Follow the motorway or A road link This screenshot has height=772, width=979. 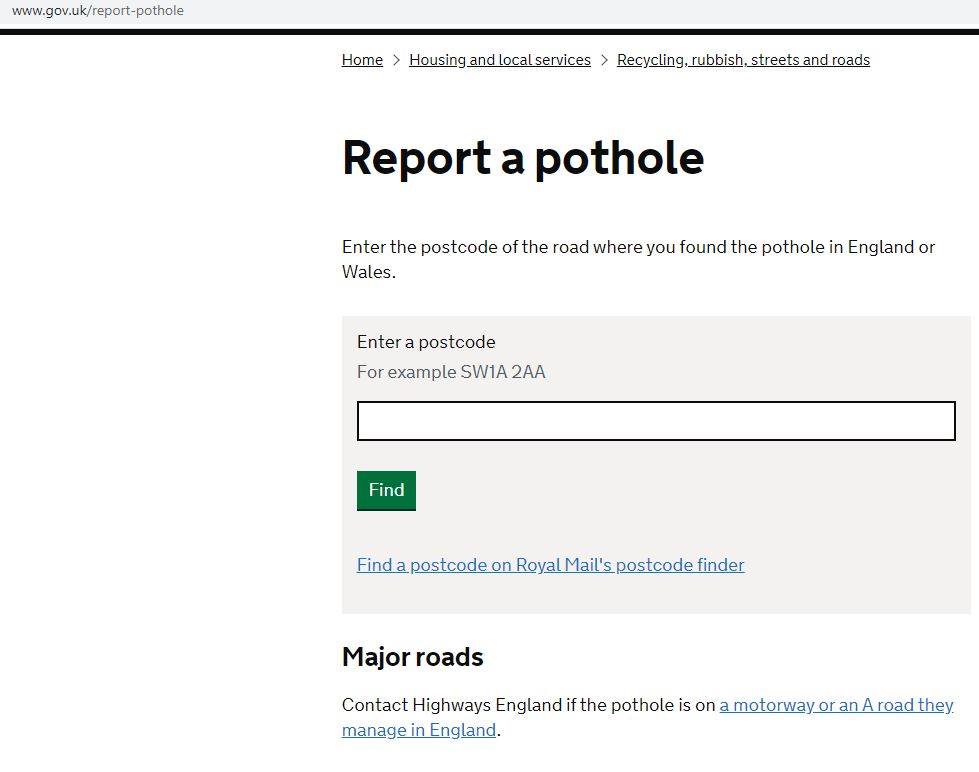[836, 705]
